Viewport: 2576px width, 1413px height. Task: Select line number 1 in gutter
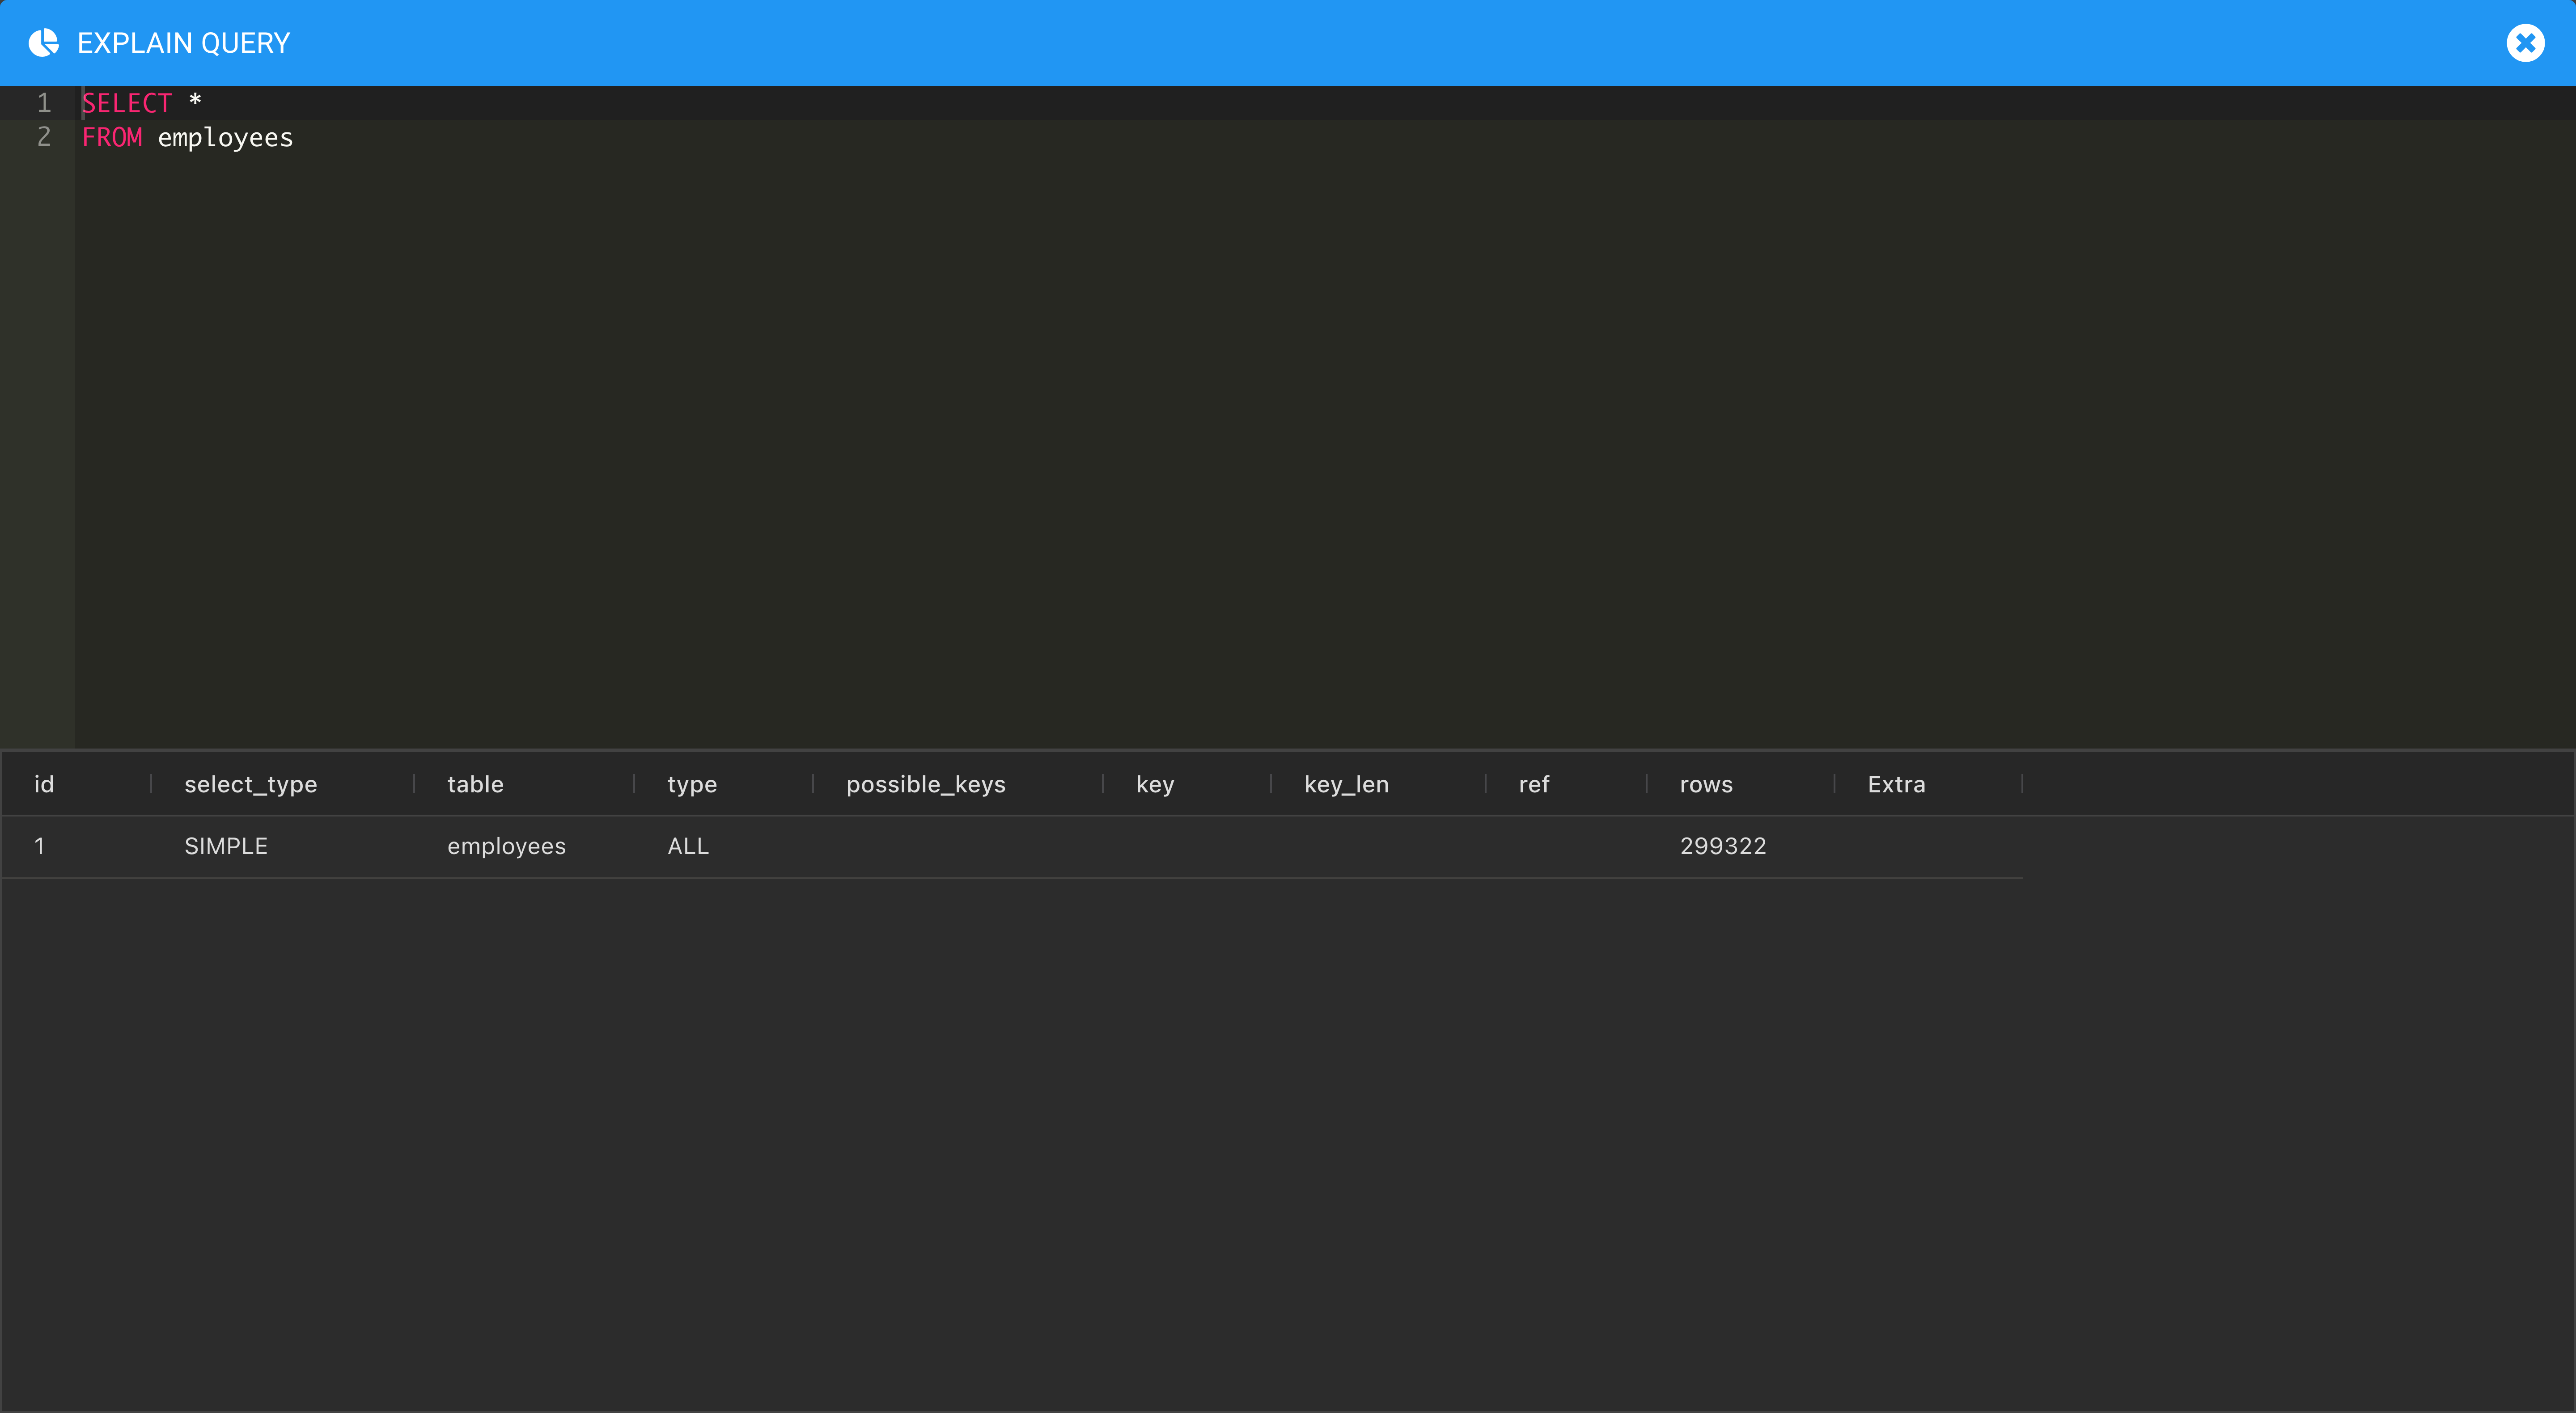tap(43, 103)
